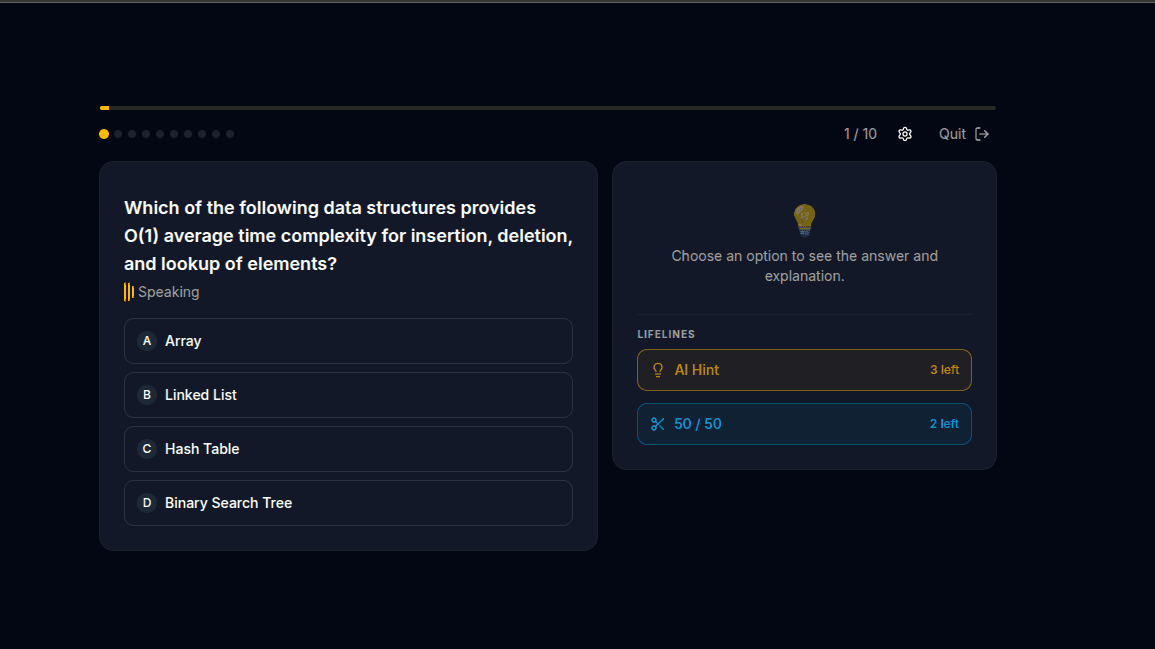The width and height of the screenshot is (1155, 649).
Task: Click the letter C badge
Action: click(147, 449)
